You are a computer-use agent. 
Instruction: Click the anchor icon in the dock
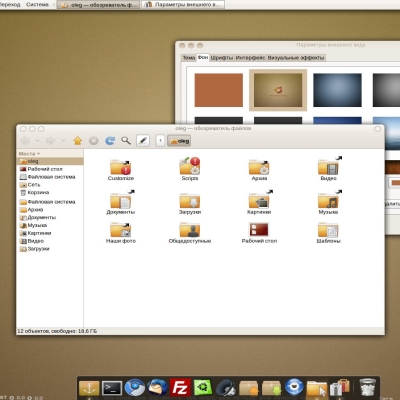89,388
